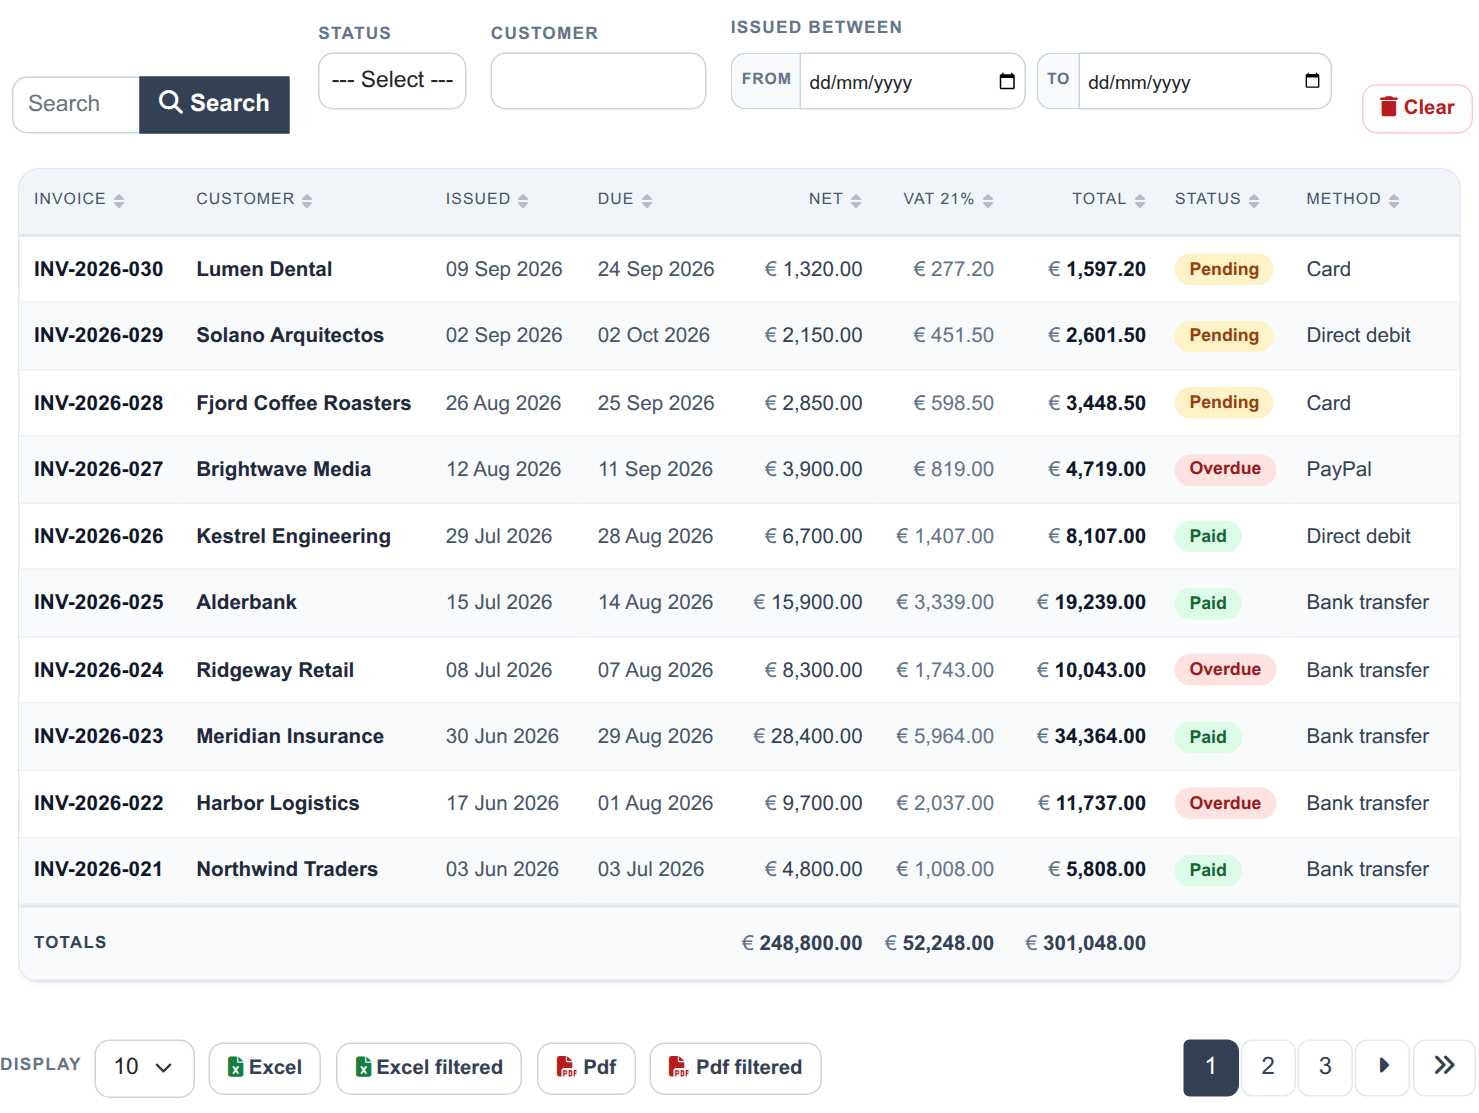Go to page 1
Screen dimensions: 1479x1113
coord(1211,1067)
